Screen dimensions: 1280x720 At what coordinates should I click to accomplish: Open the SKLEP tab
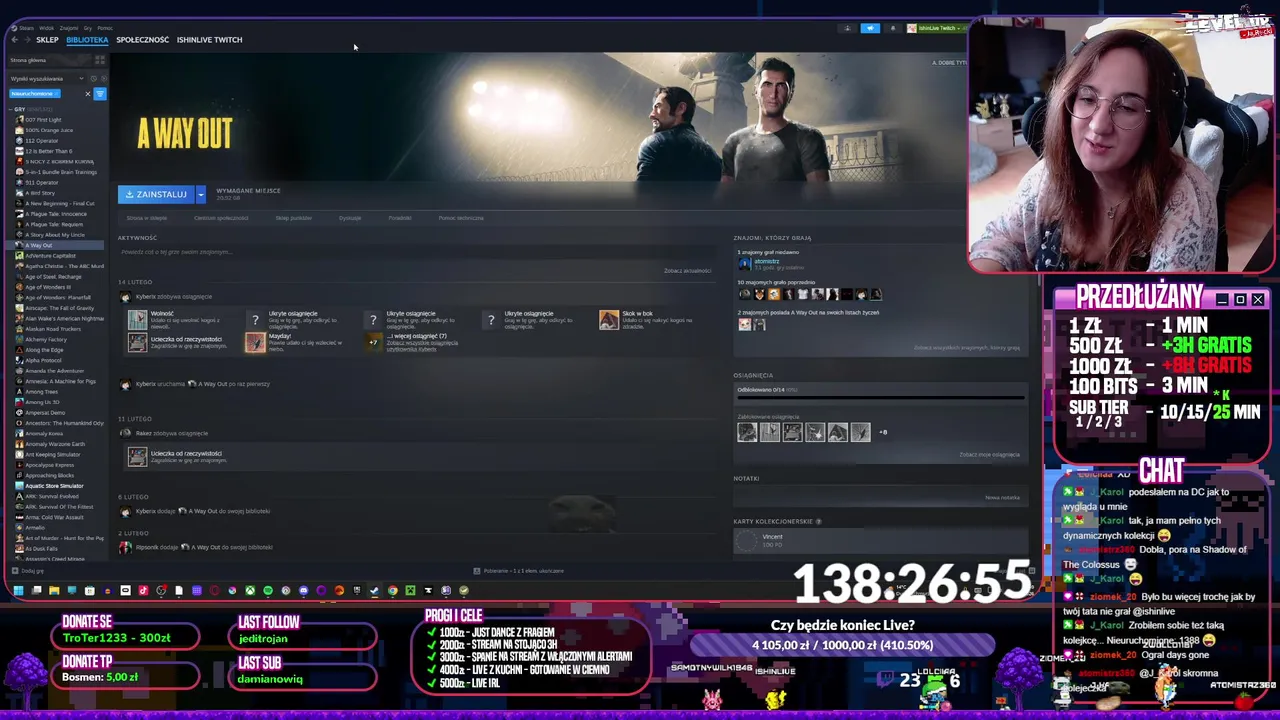[x=47, y=40]
